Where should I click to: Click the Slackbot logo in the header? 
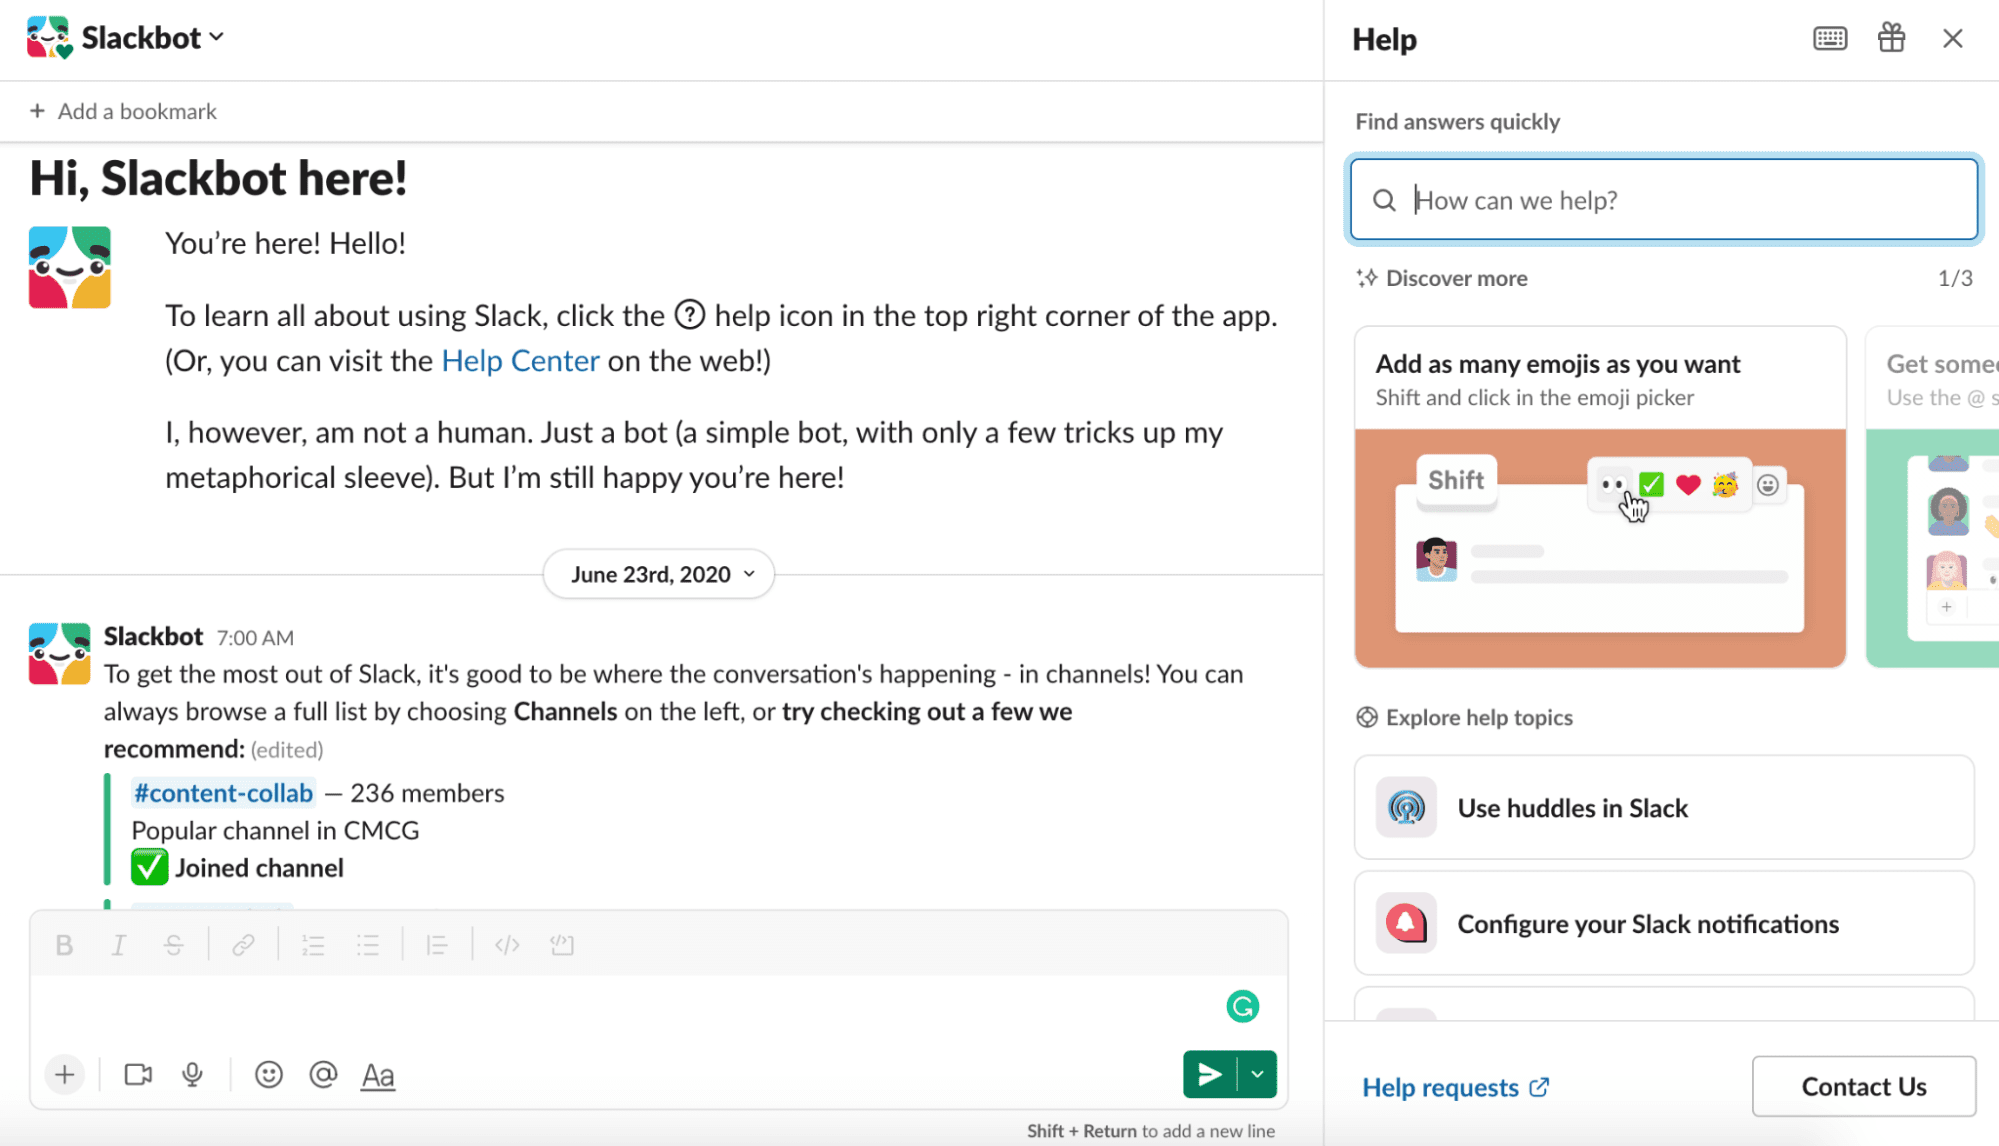coord(49,38)
